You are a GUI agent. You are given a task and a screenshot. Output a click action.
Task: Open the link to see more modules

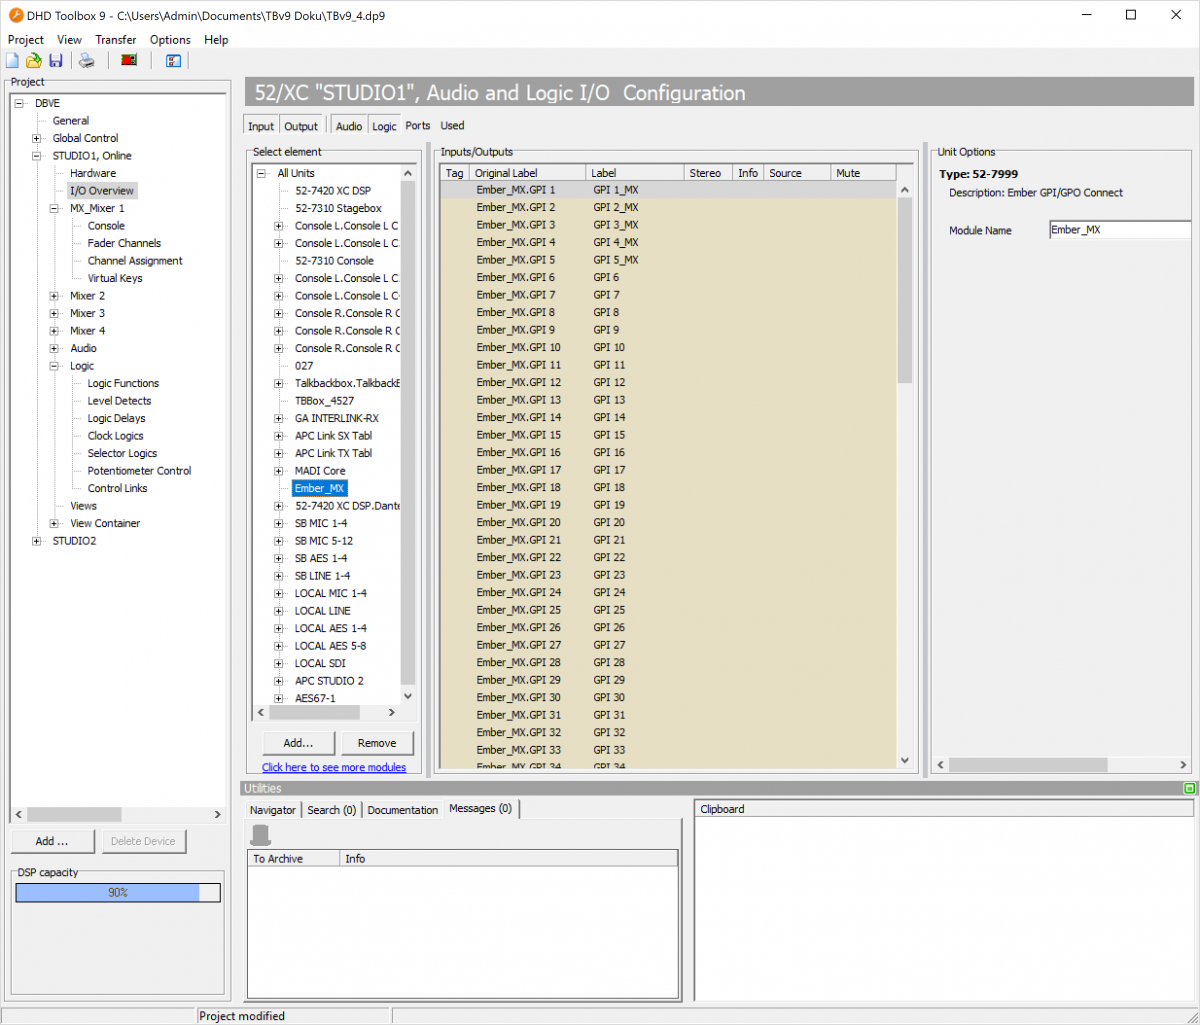[336, 767]
